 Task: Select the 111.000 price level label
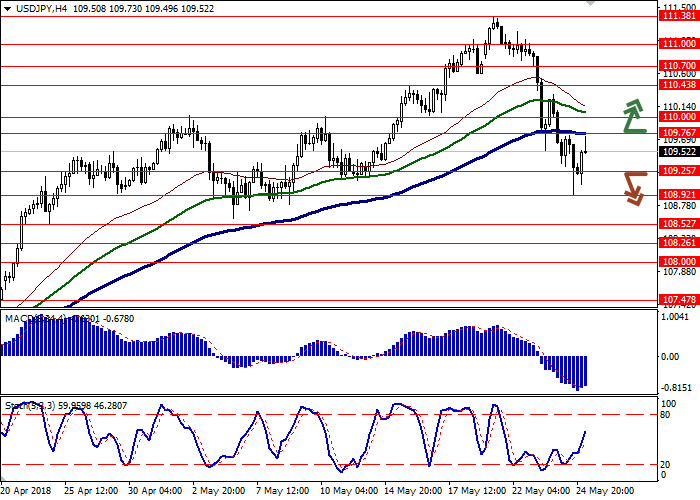(678, 44)
